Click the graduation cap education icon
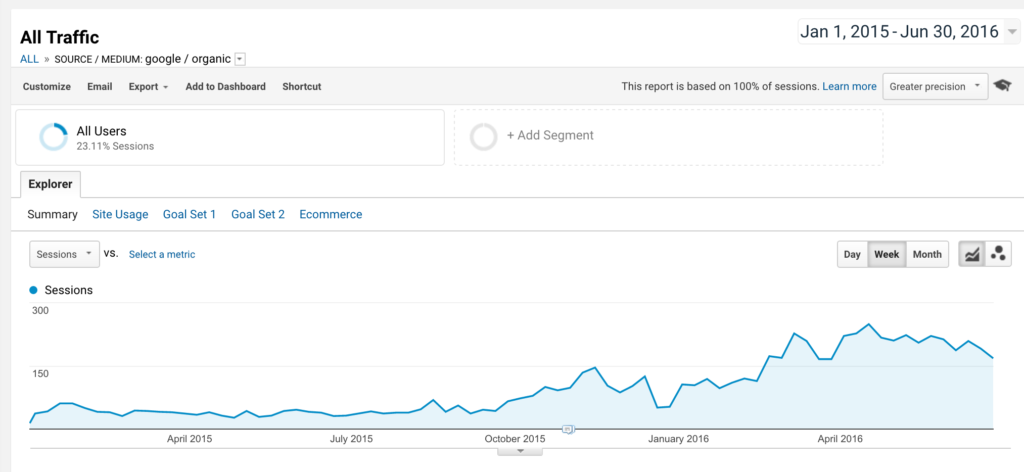The width and height of the screenshot is (1024, 472). (x=1002, y=86)
